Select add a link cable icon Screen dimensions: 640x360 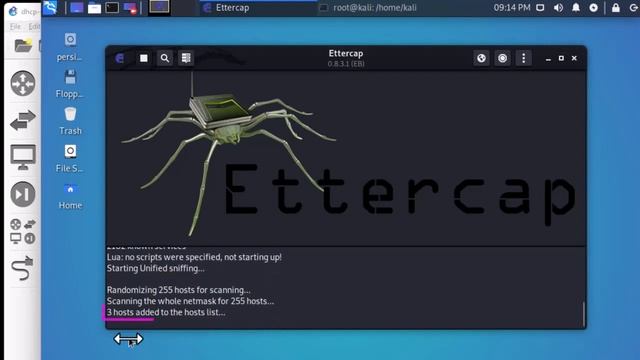pos(22,268)
